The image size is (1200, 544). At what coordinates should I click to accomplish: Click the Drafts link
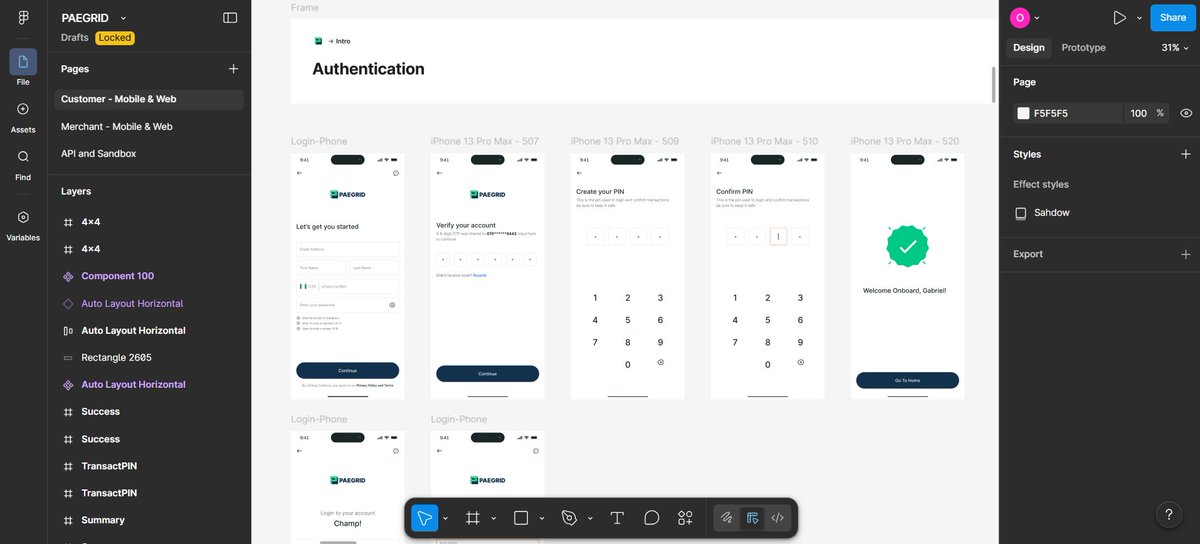point(75,38)
